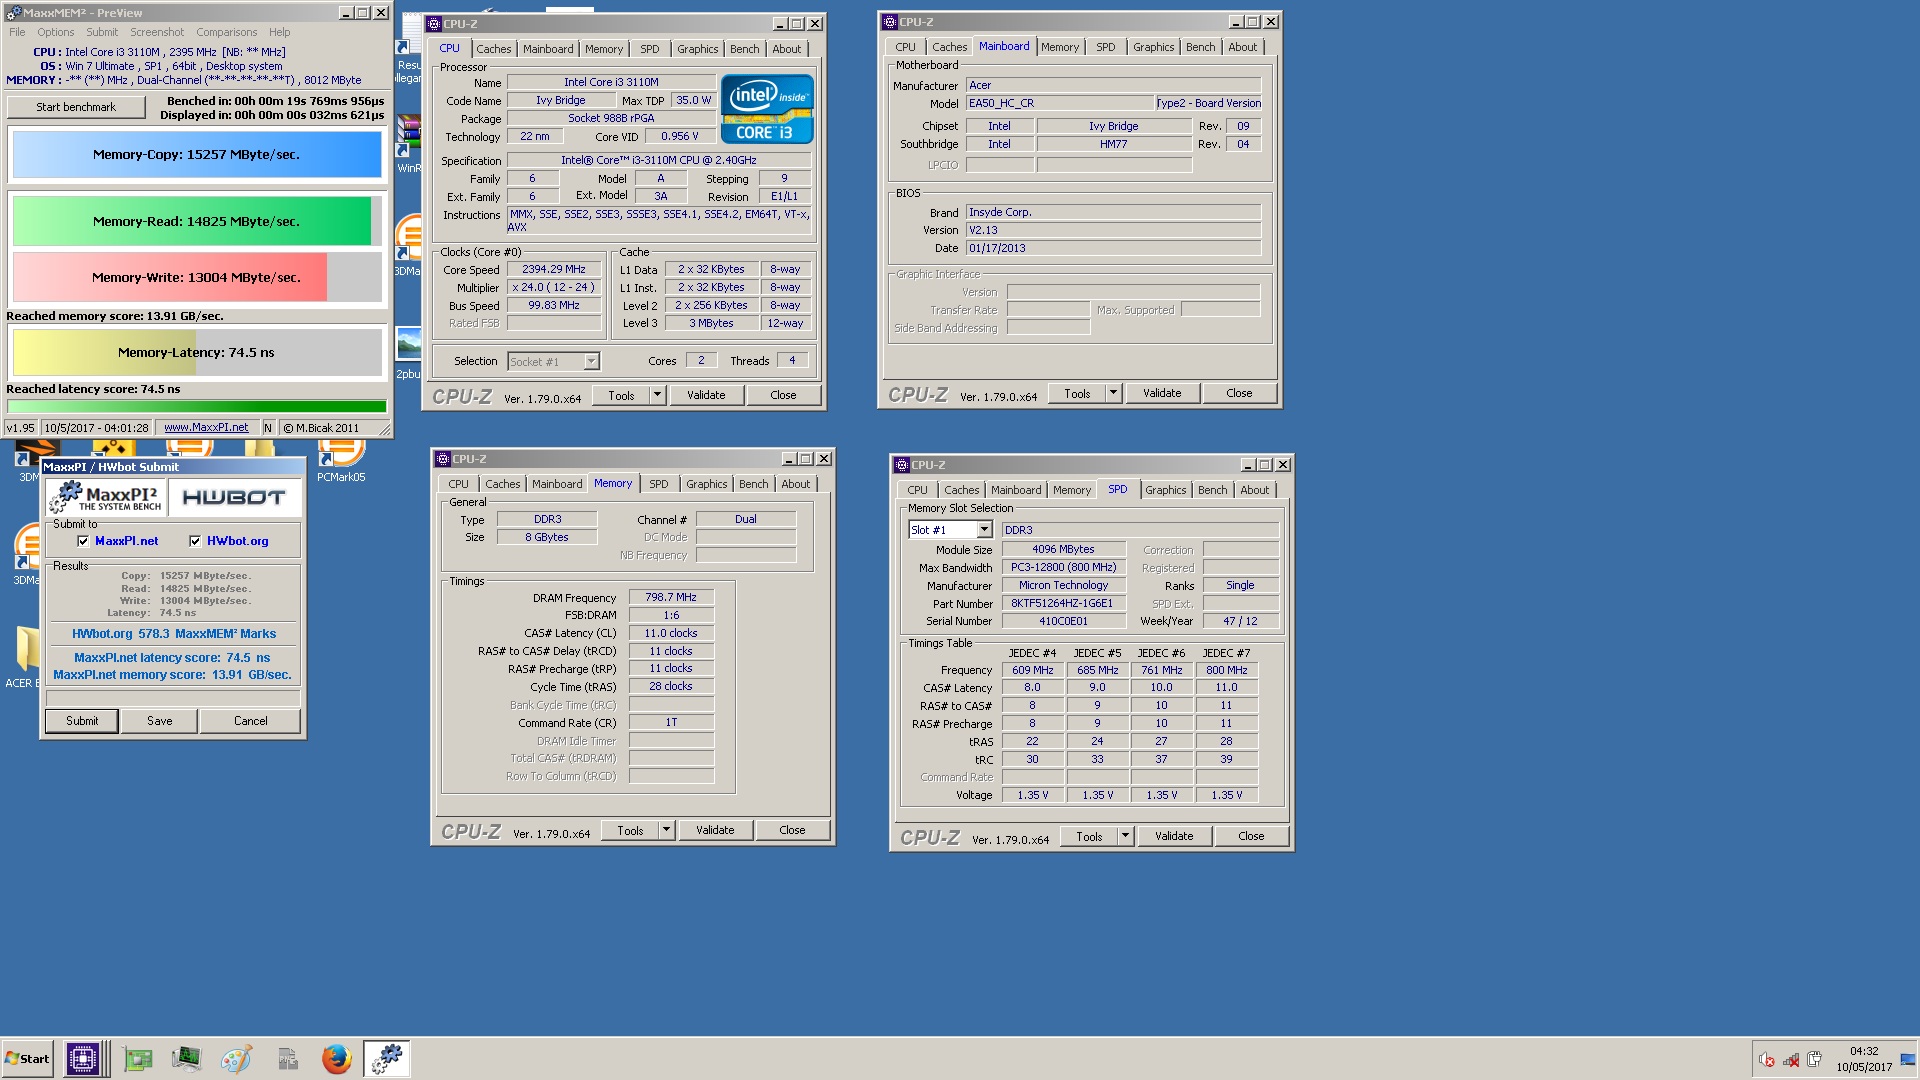This screenshot has height=1080, width=1920.
Task: Click the green graphics card taskbar icon
Action: click(x=138, y=1059)
